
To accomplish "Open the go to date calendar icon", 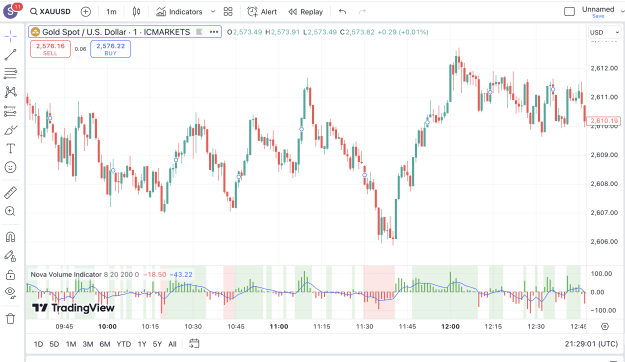I will pos(194,344).
